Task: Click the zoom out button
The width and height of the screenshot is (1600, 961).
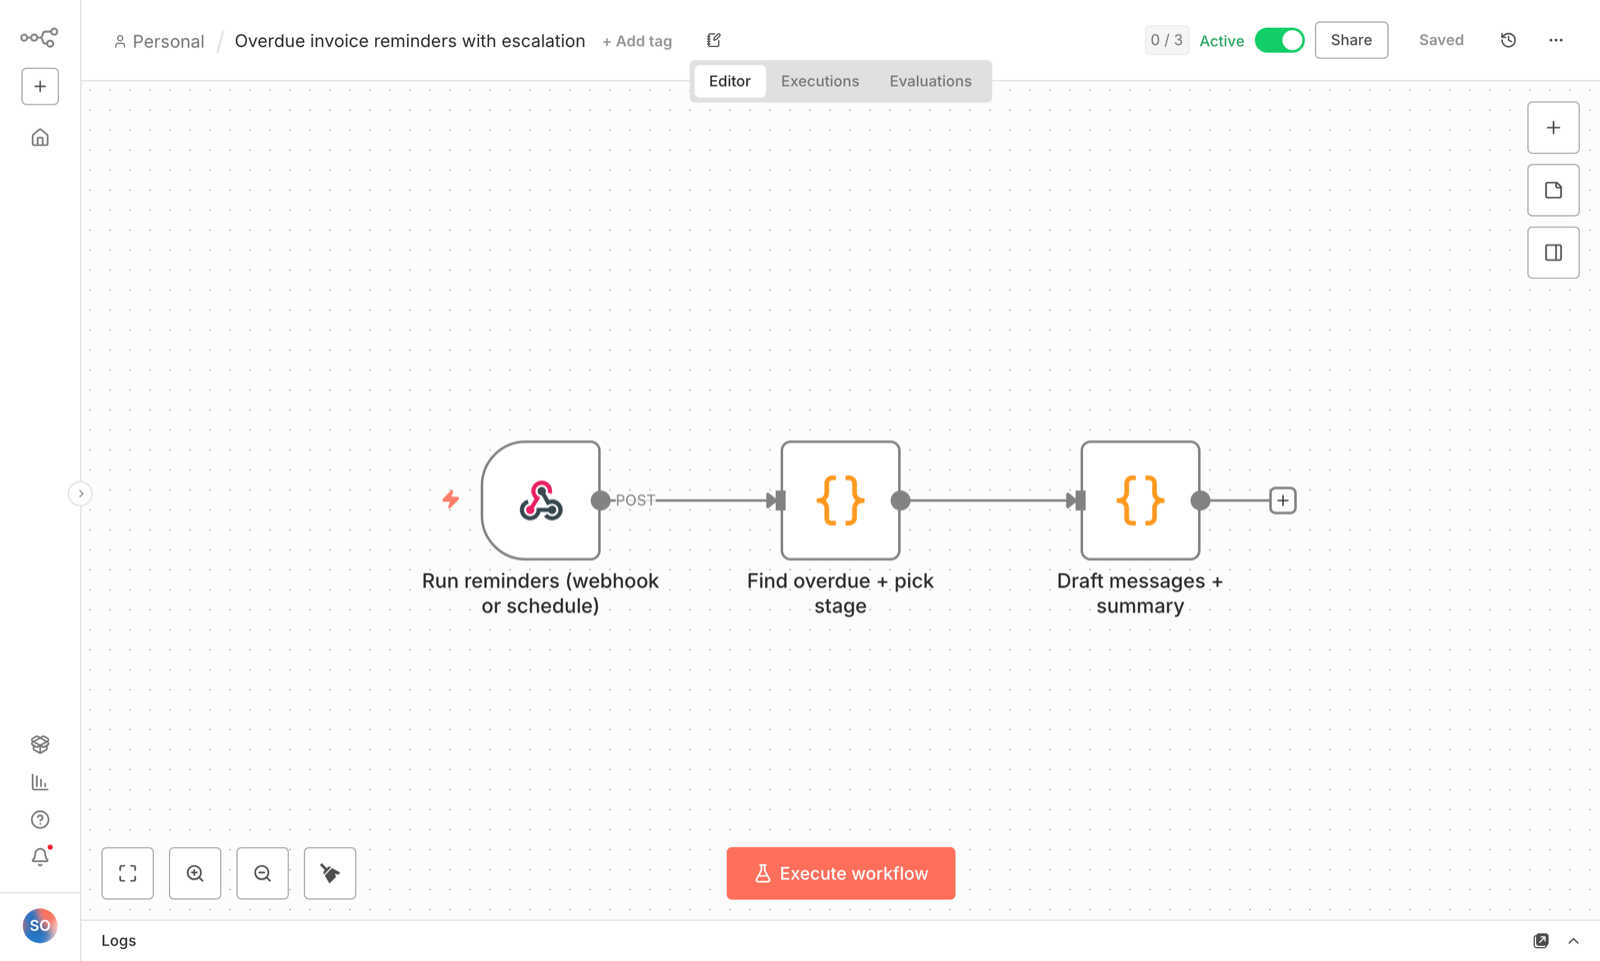Action: (x=263, y=873)
